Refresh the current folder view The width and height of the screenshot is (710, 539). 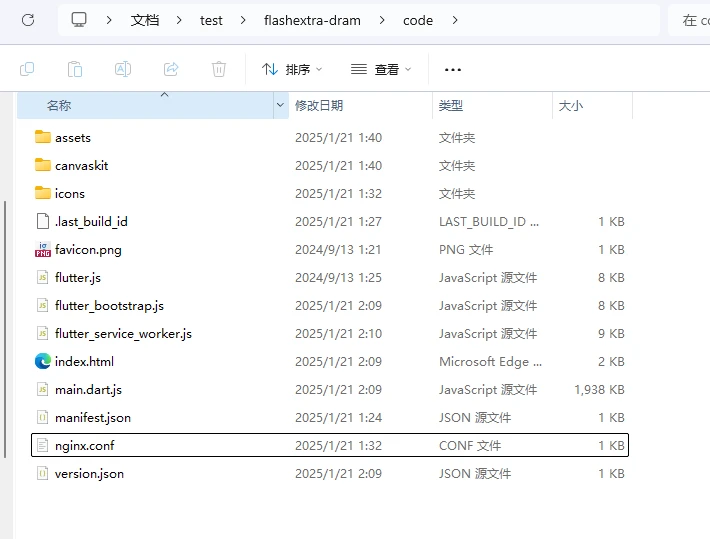[x=28, y=20]
